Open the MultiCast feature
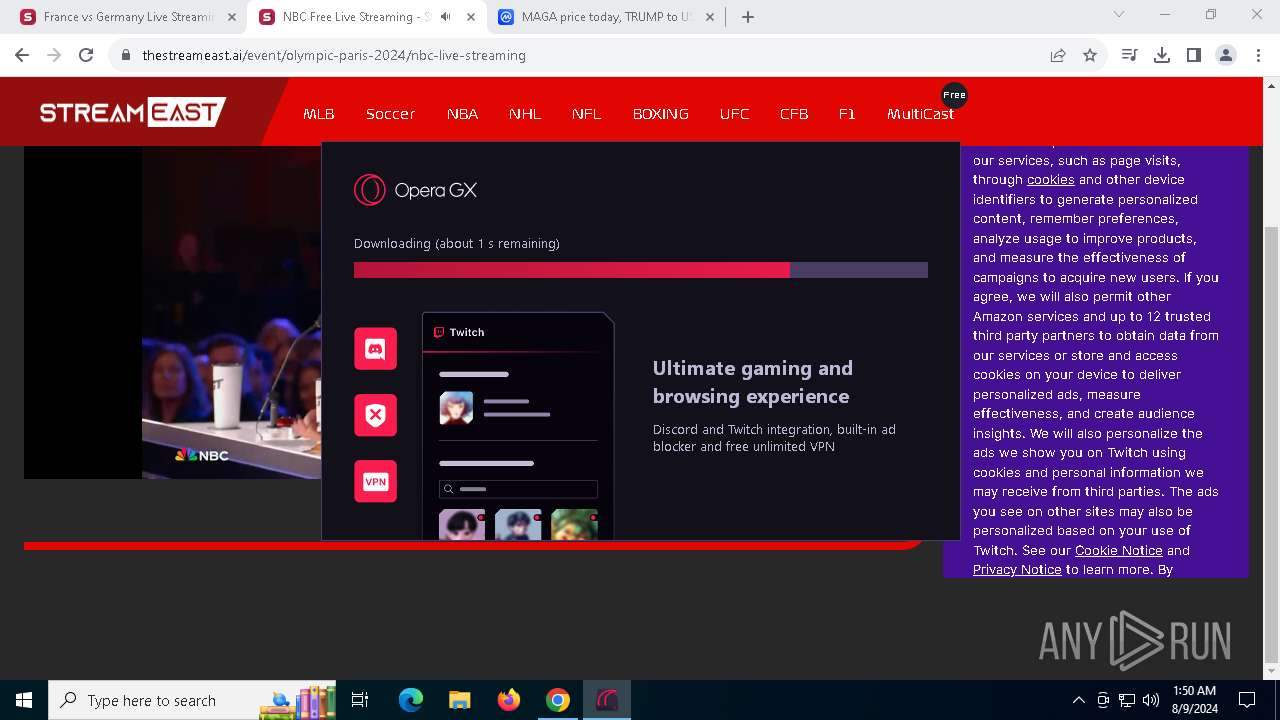Viewport: 1280px width, 720px height. point(920,114)
